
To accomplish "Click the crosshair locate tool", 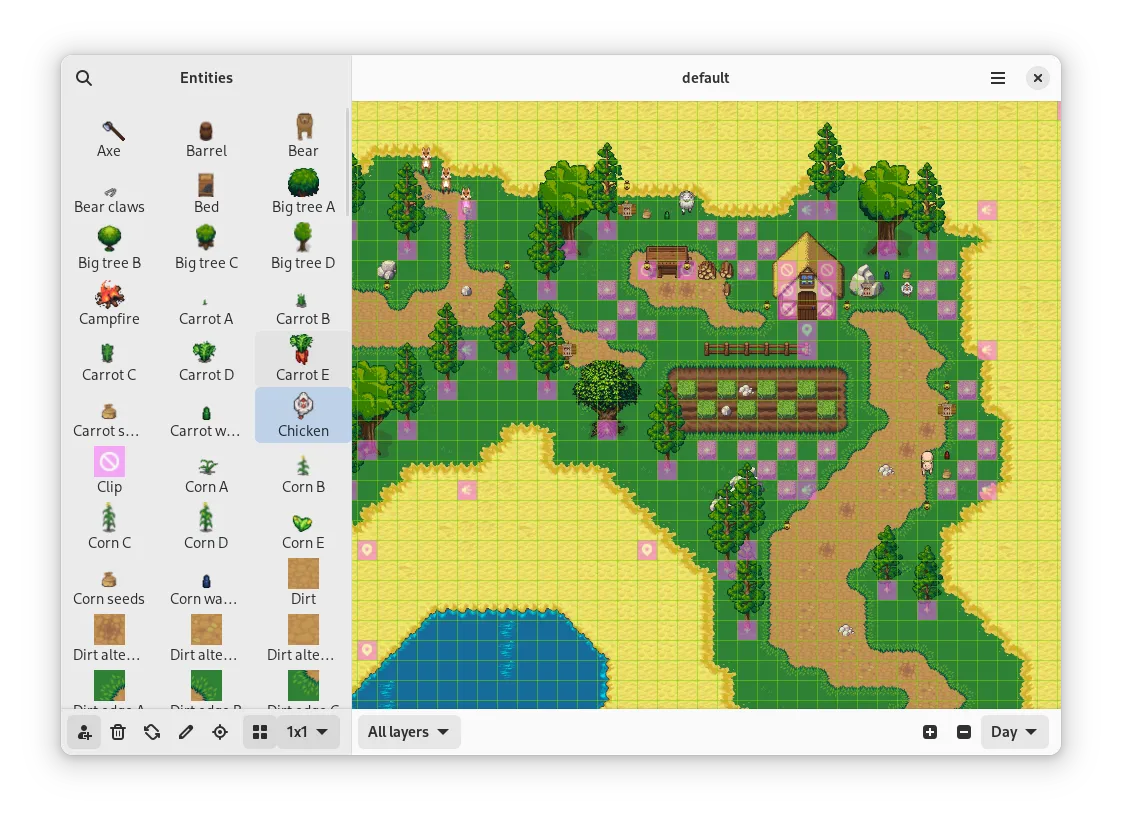I will pos(220,732).
